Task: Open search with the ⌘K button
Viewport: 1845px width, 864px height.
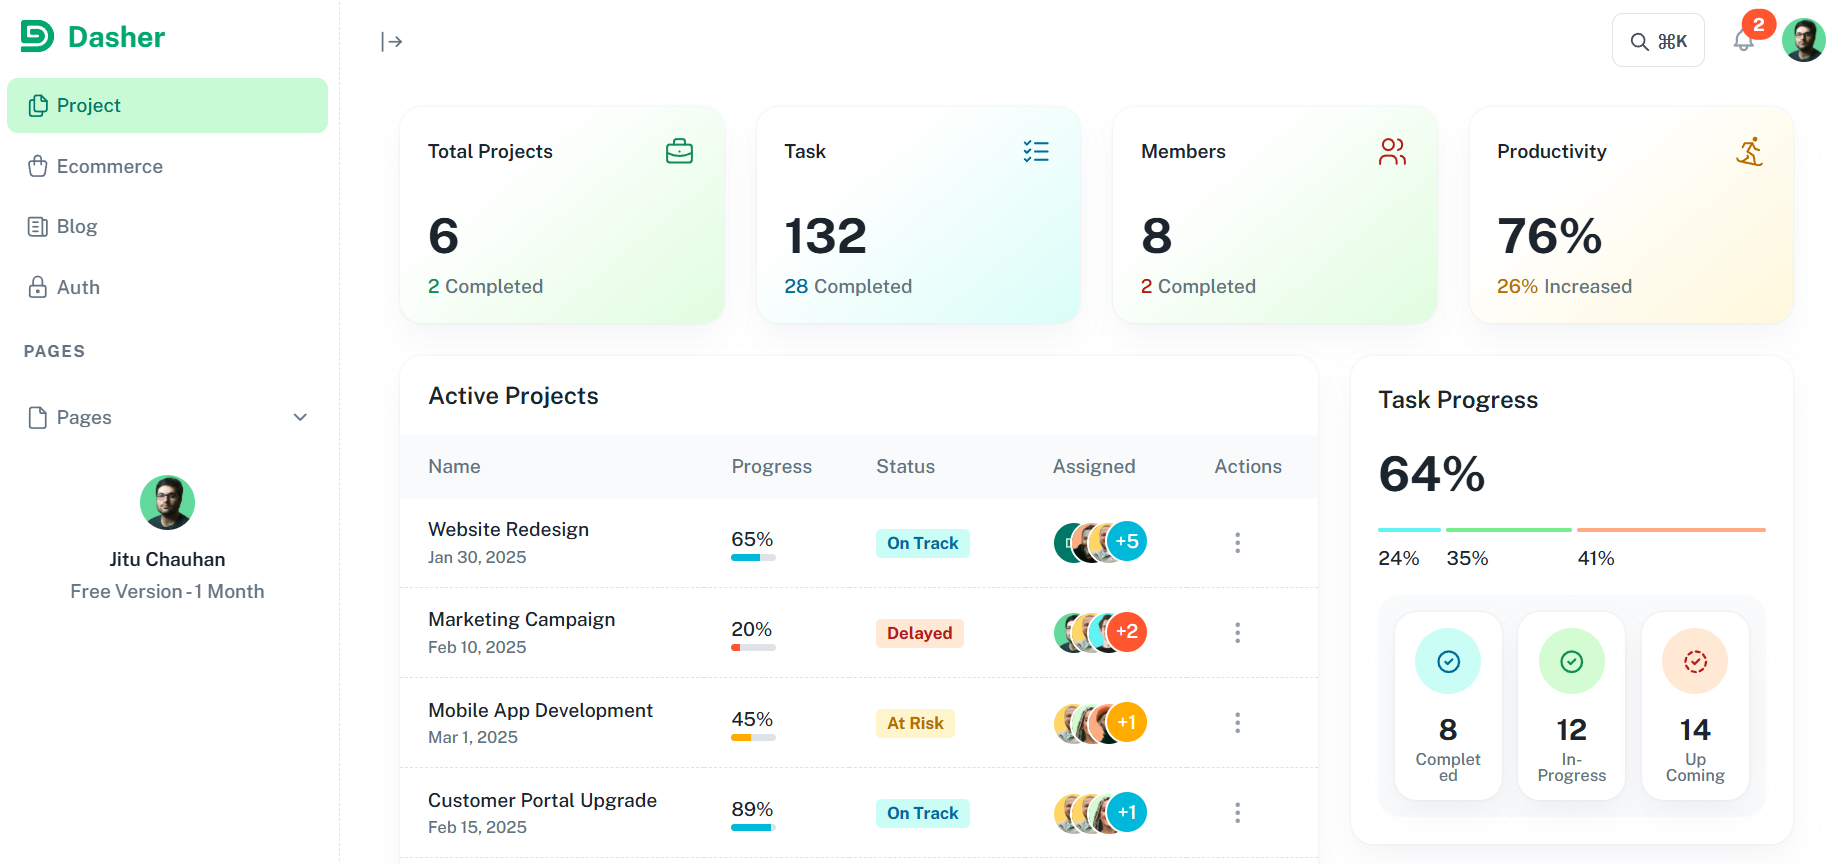Action: coord(1658,41)
